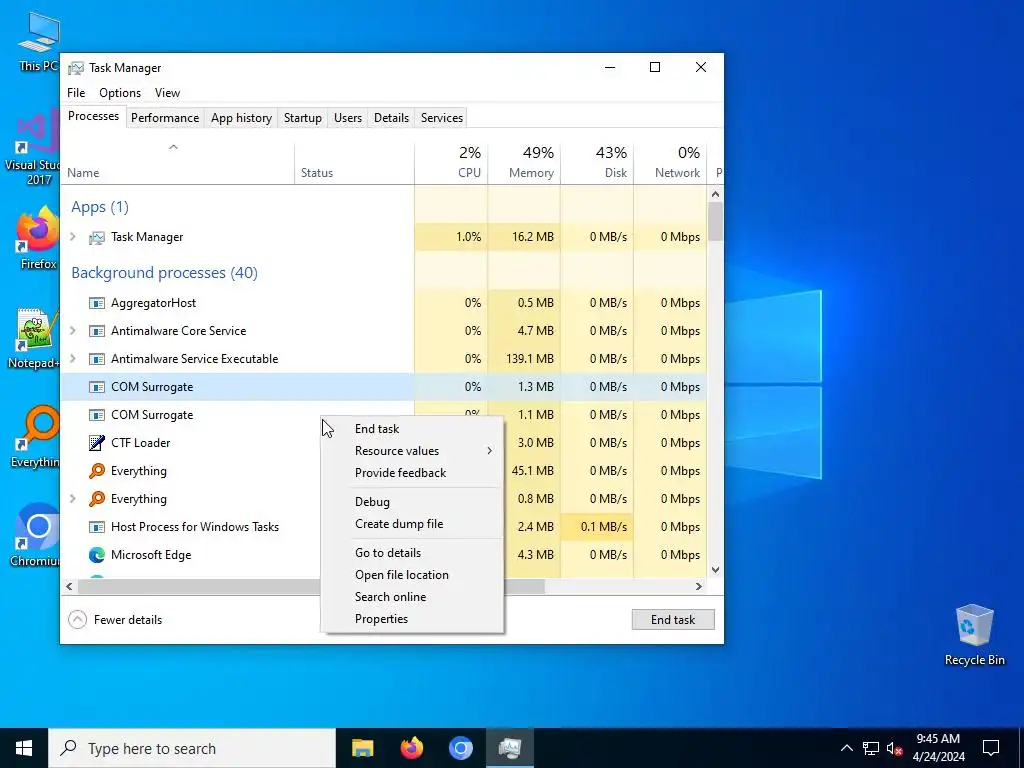This screenshot has height=768, width=1024.
Task: Sort by Disk usage column
Action: coord(597,162)
